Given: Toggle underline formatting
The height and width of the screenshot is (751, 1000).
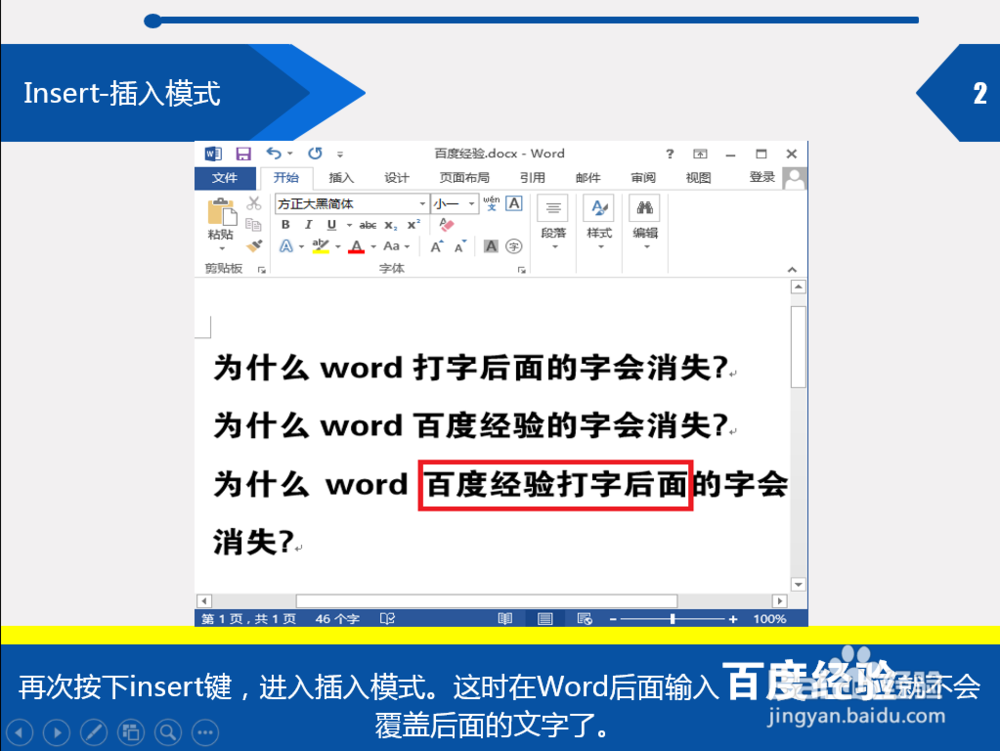Looking at the screenshot, I should pyautogui.click(x=331, y=224).
